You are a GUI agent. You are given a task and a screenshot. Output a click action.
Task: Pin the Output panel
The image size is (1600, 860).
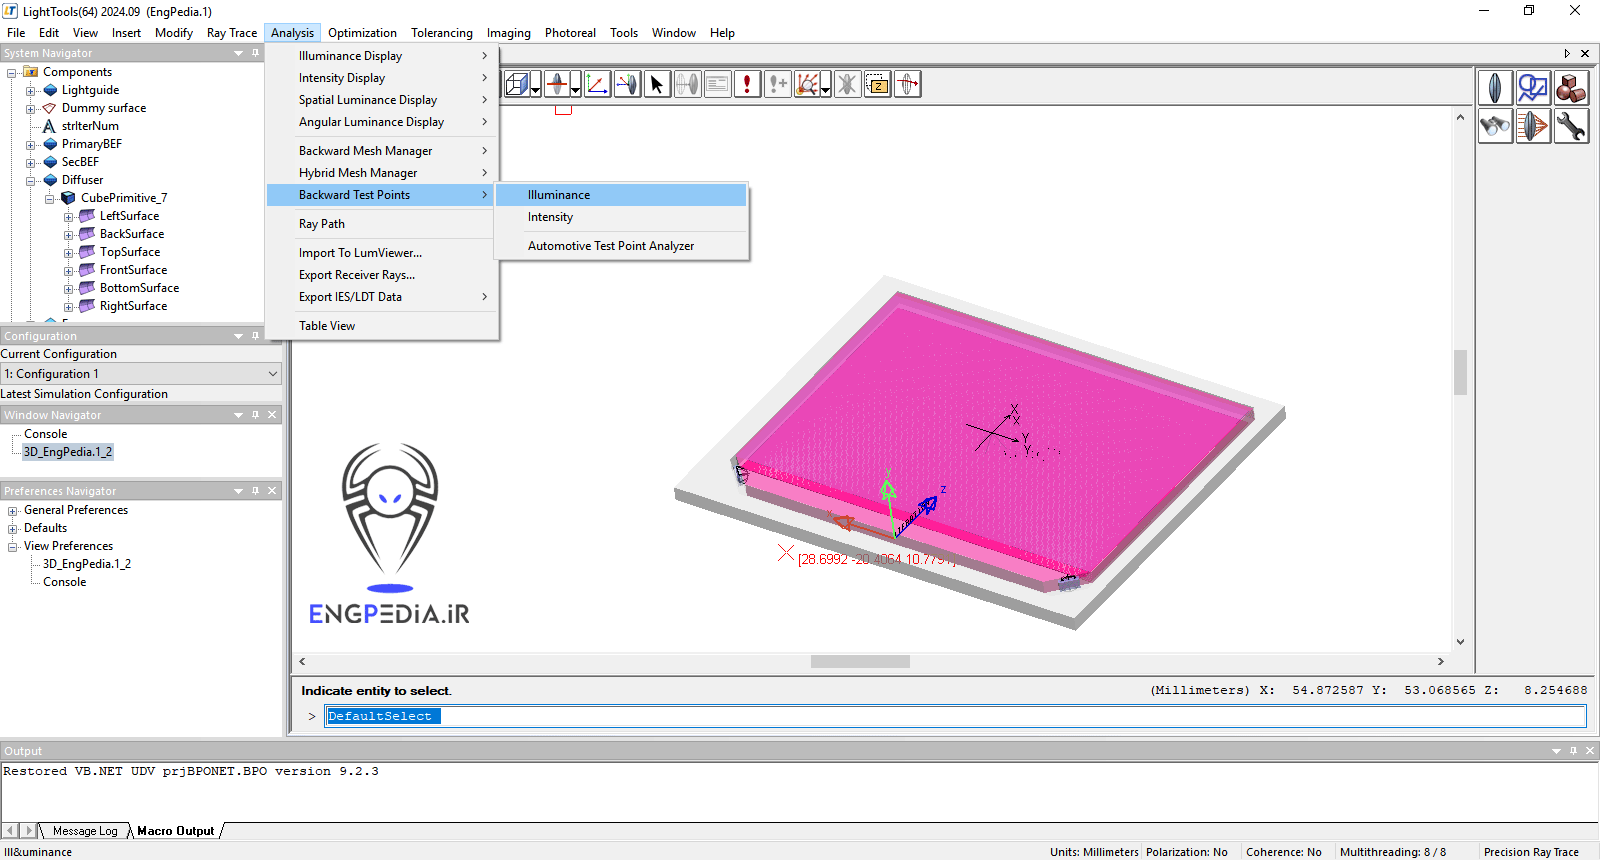(x=1573, y=751)
